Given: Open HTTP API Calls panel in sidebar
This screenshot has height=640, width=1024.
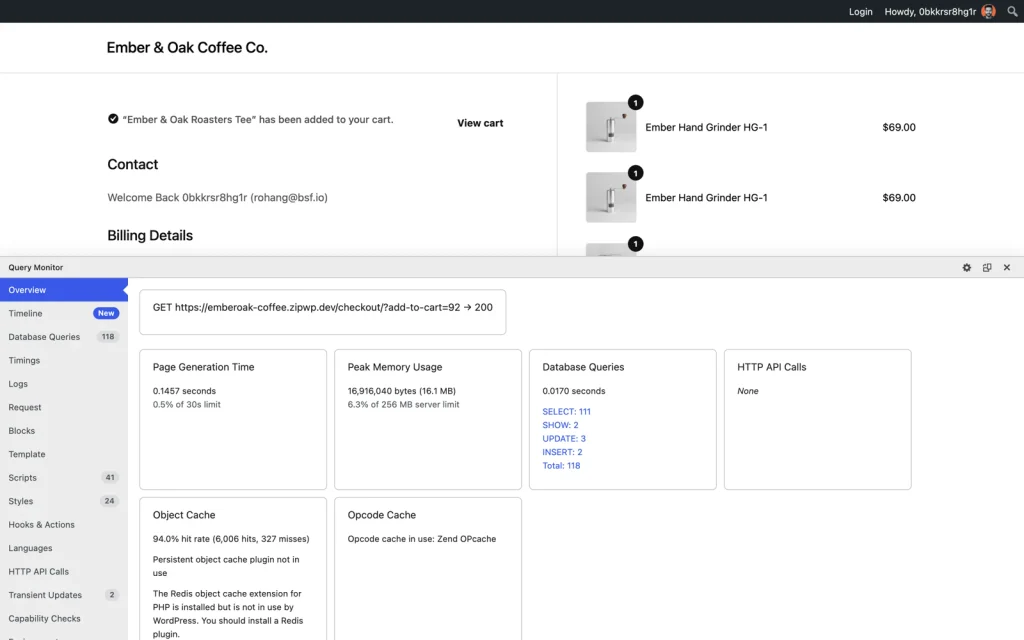Looking at the screenshot, I should (63, 572).
